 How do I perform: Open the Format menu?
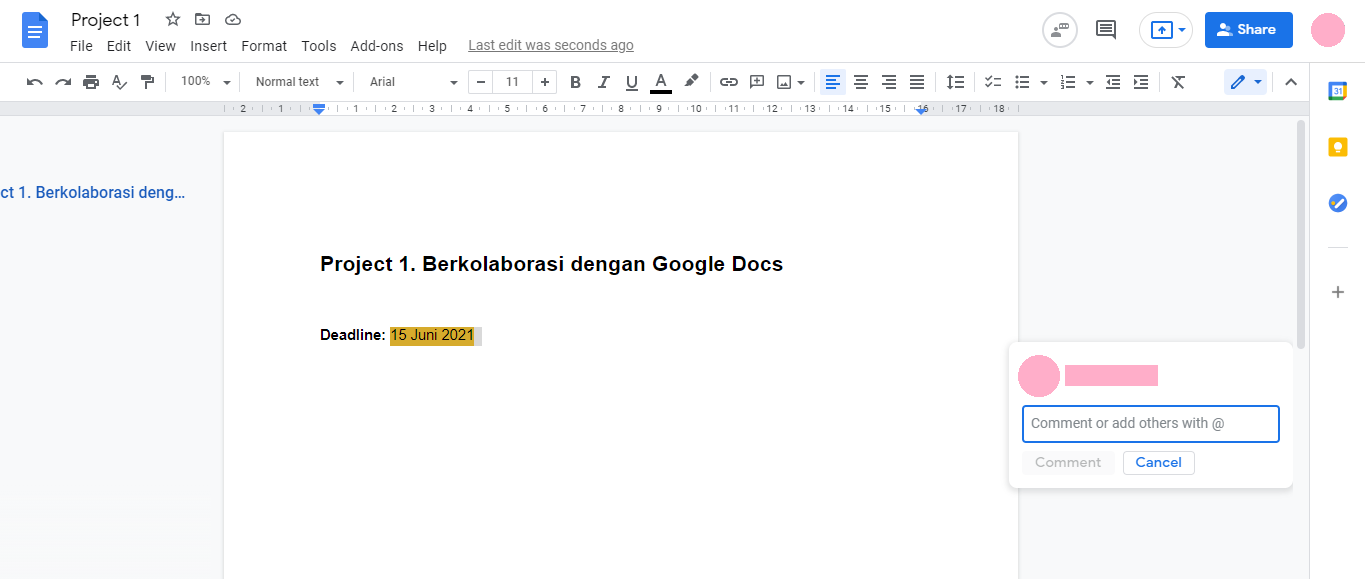click(x=264, y=46)
